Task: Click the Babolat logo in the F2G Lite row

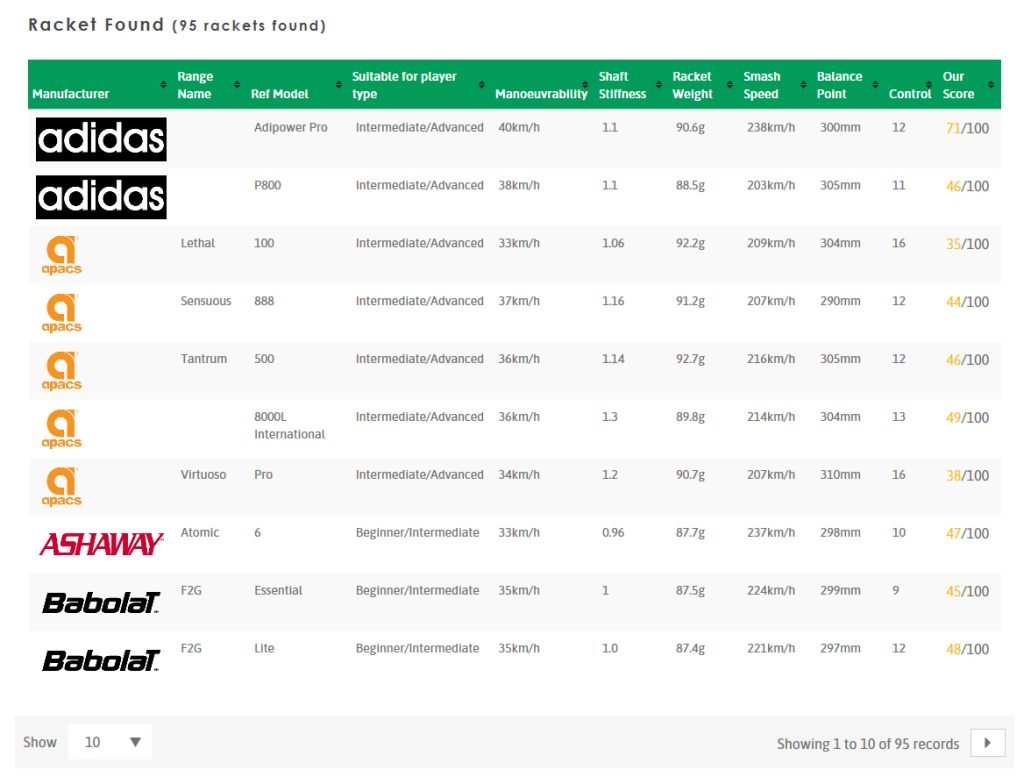Action: pyautogui.click(x=101, y=660)
